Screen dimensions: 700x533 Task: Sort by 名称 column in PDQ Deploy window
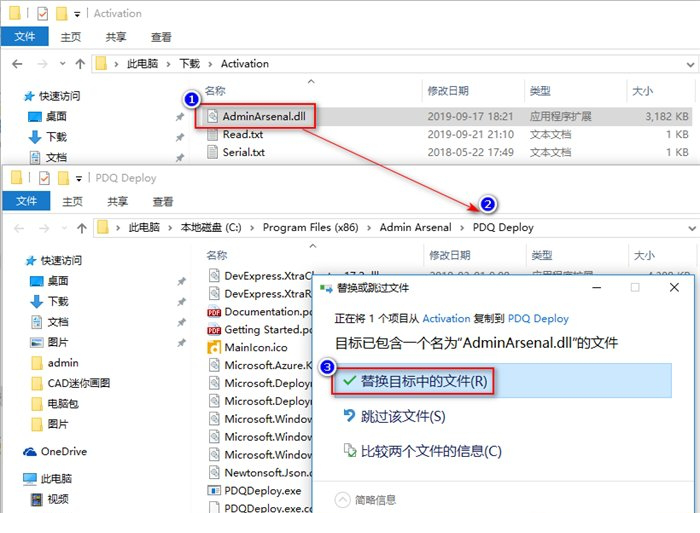coord(217,255)
